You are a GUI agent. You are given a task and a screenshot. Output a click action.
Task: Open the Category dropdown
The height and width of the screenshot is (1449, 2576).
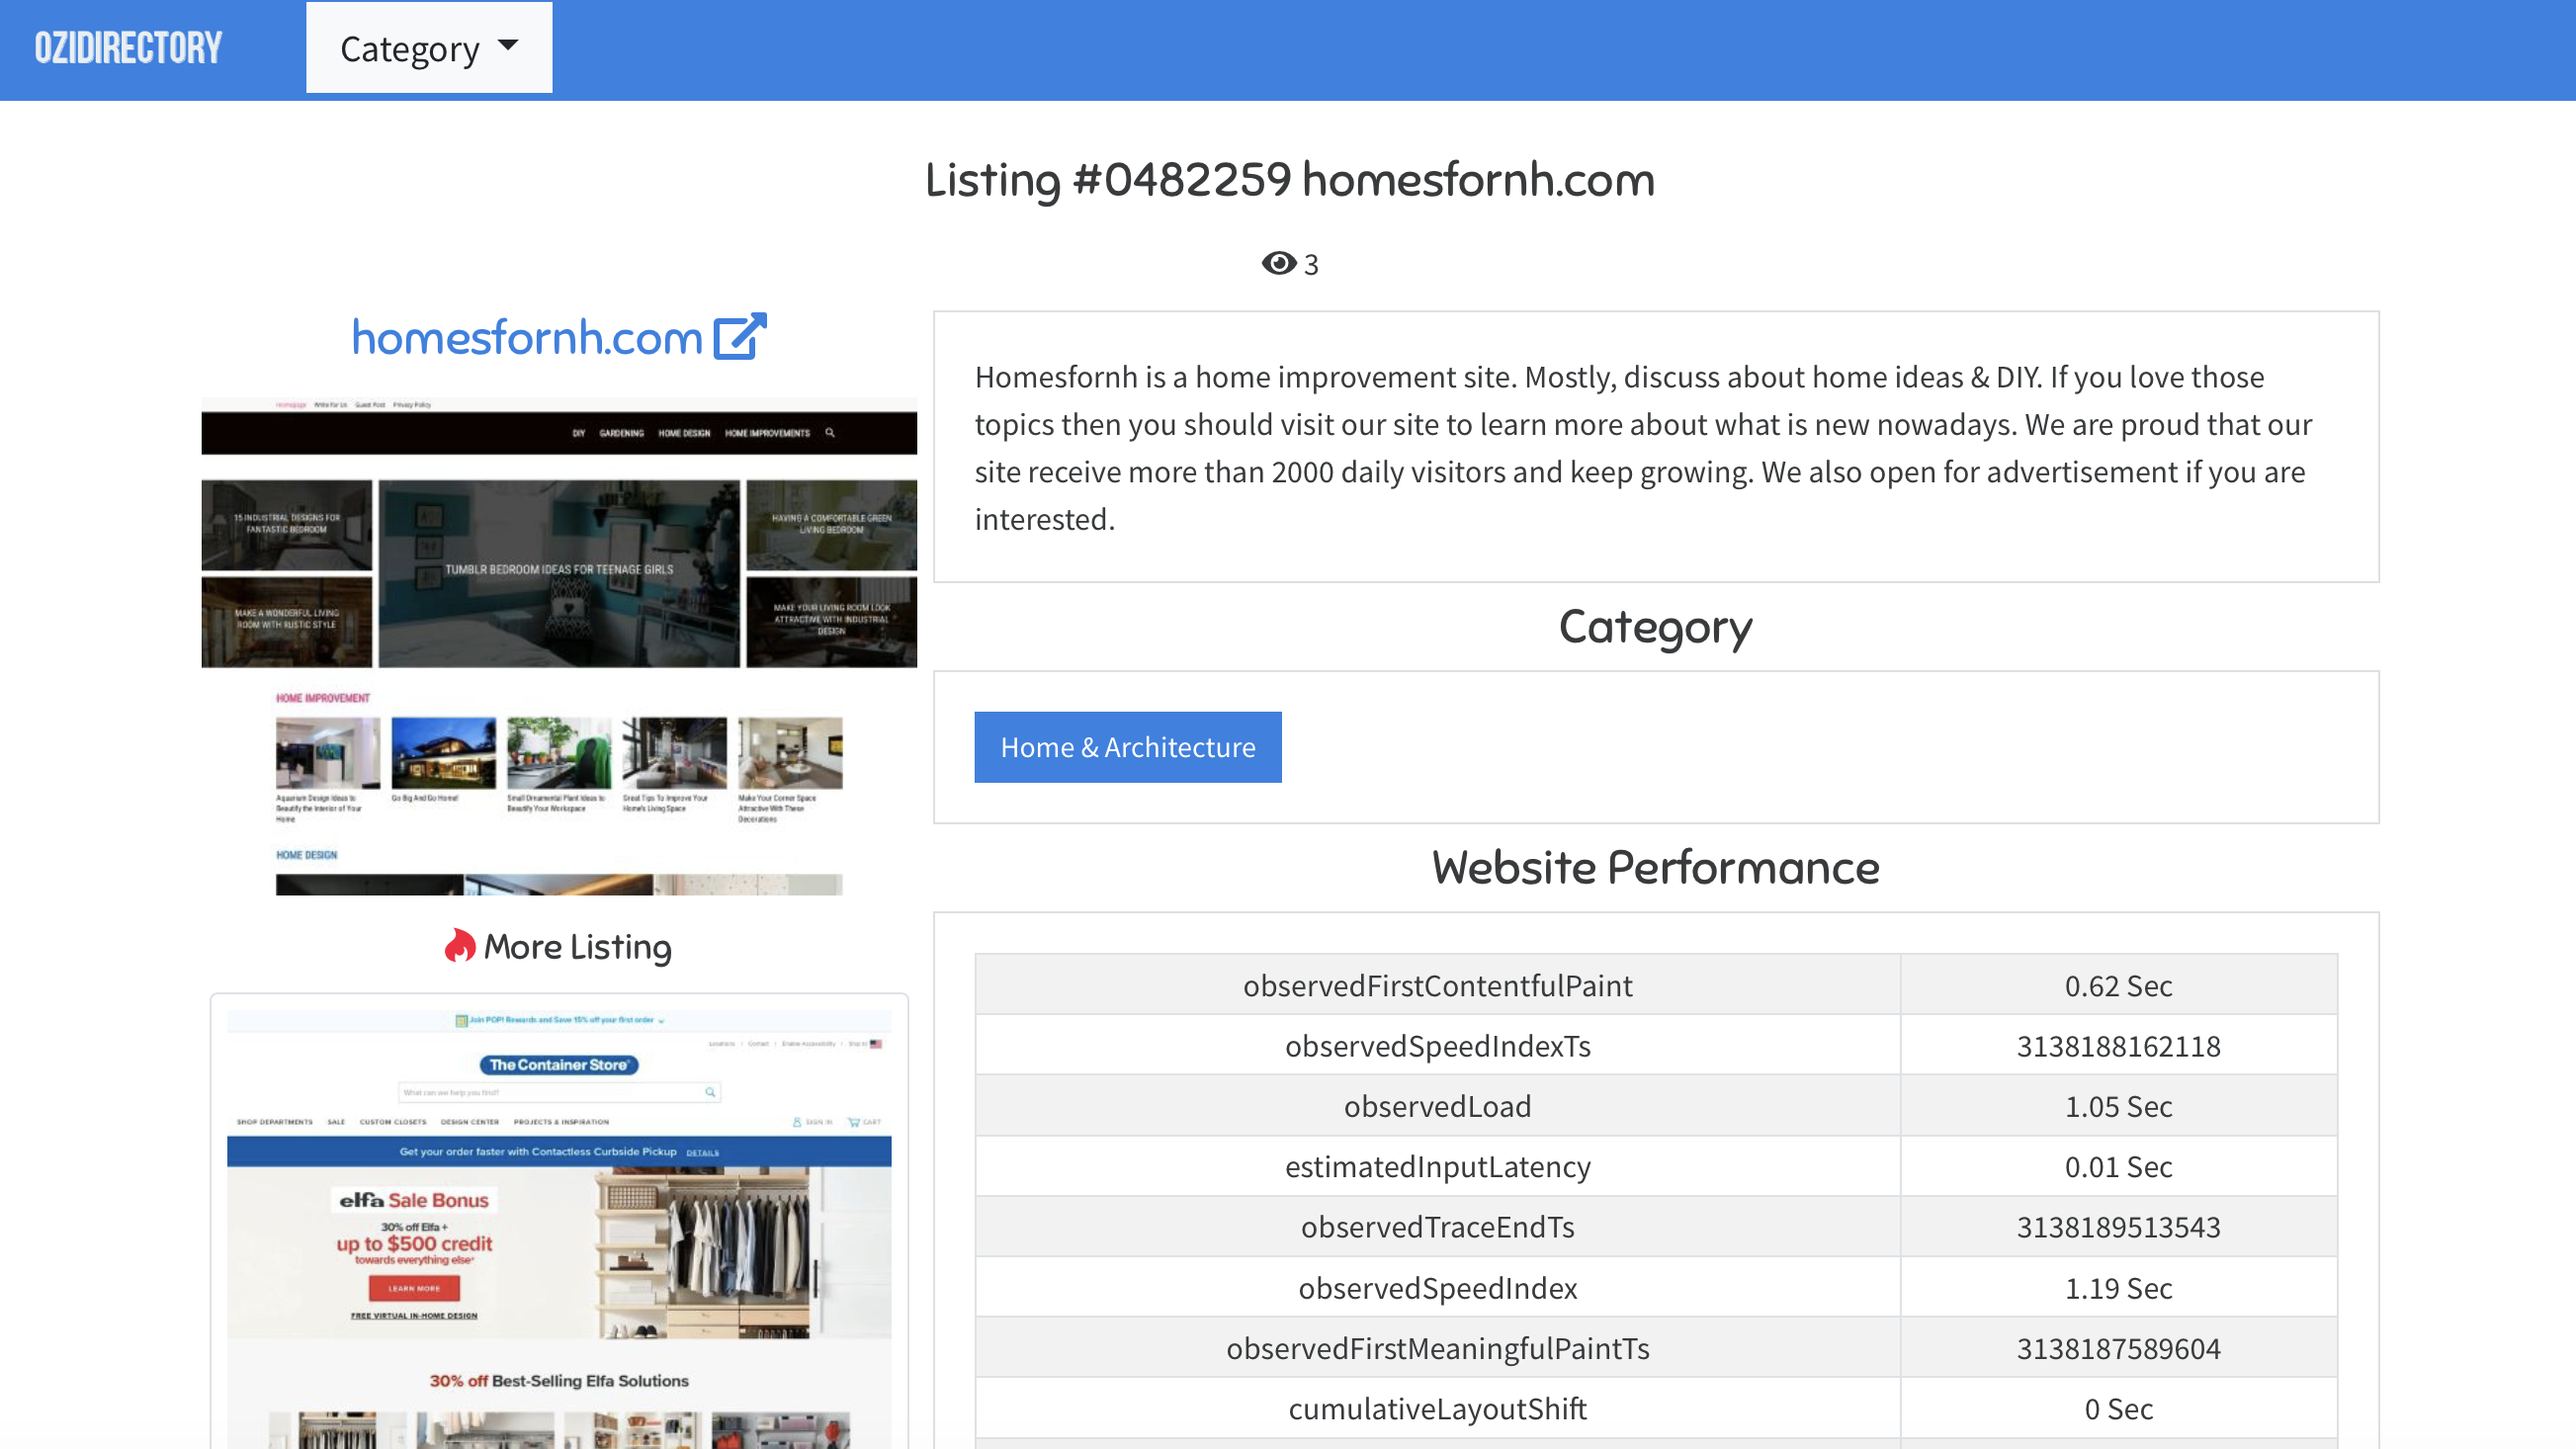428,47
